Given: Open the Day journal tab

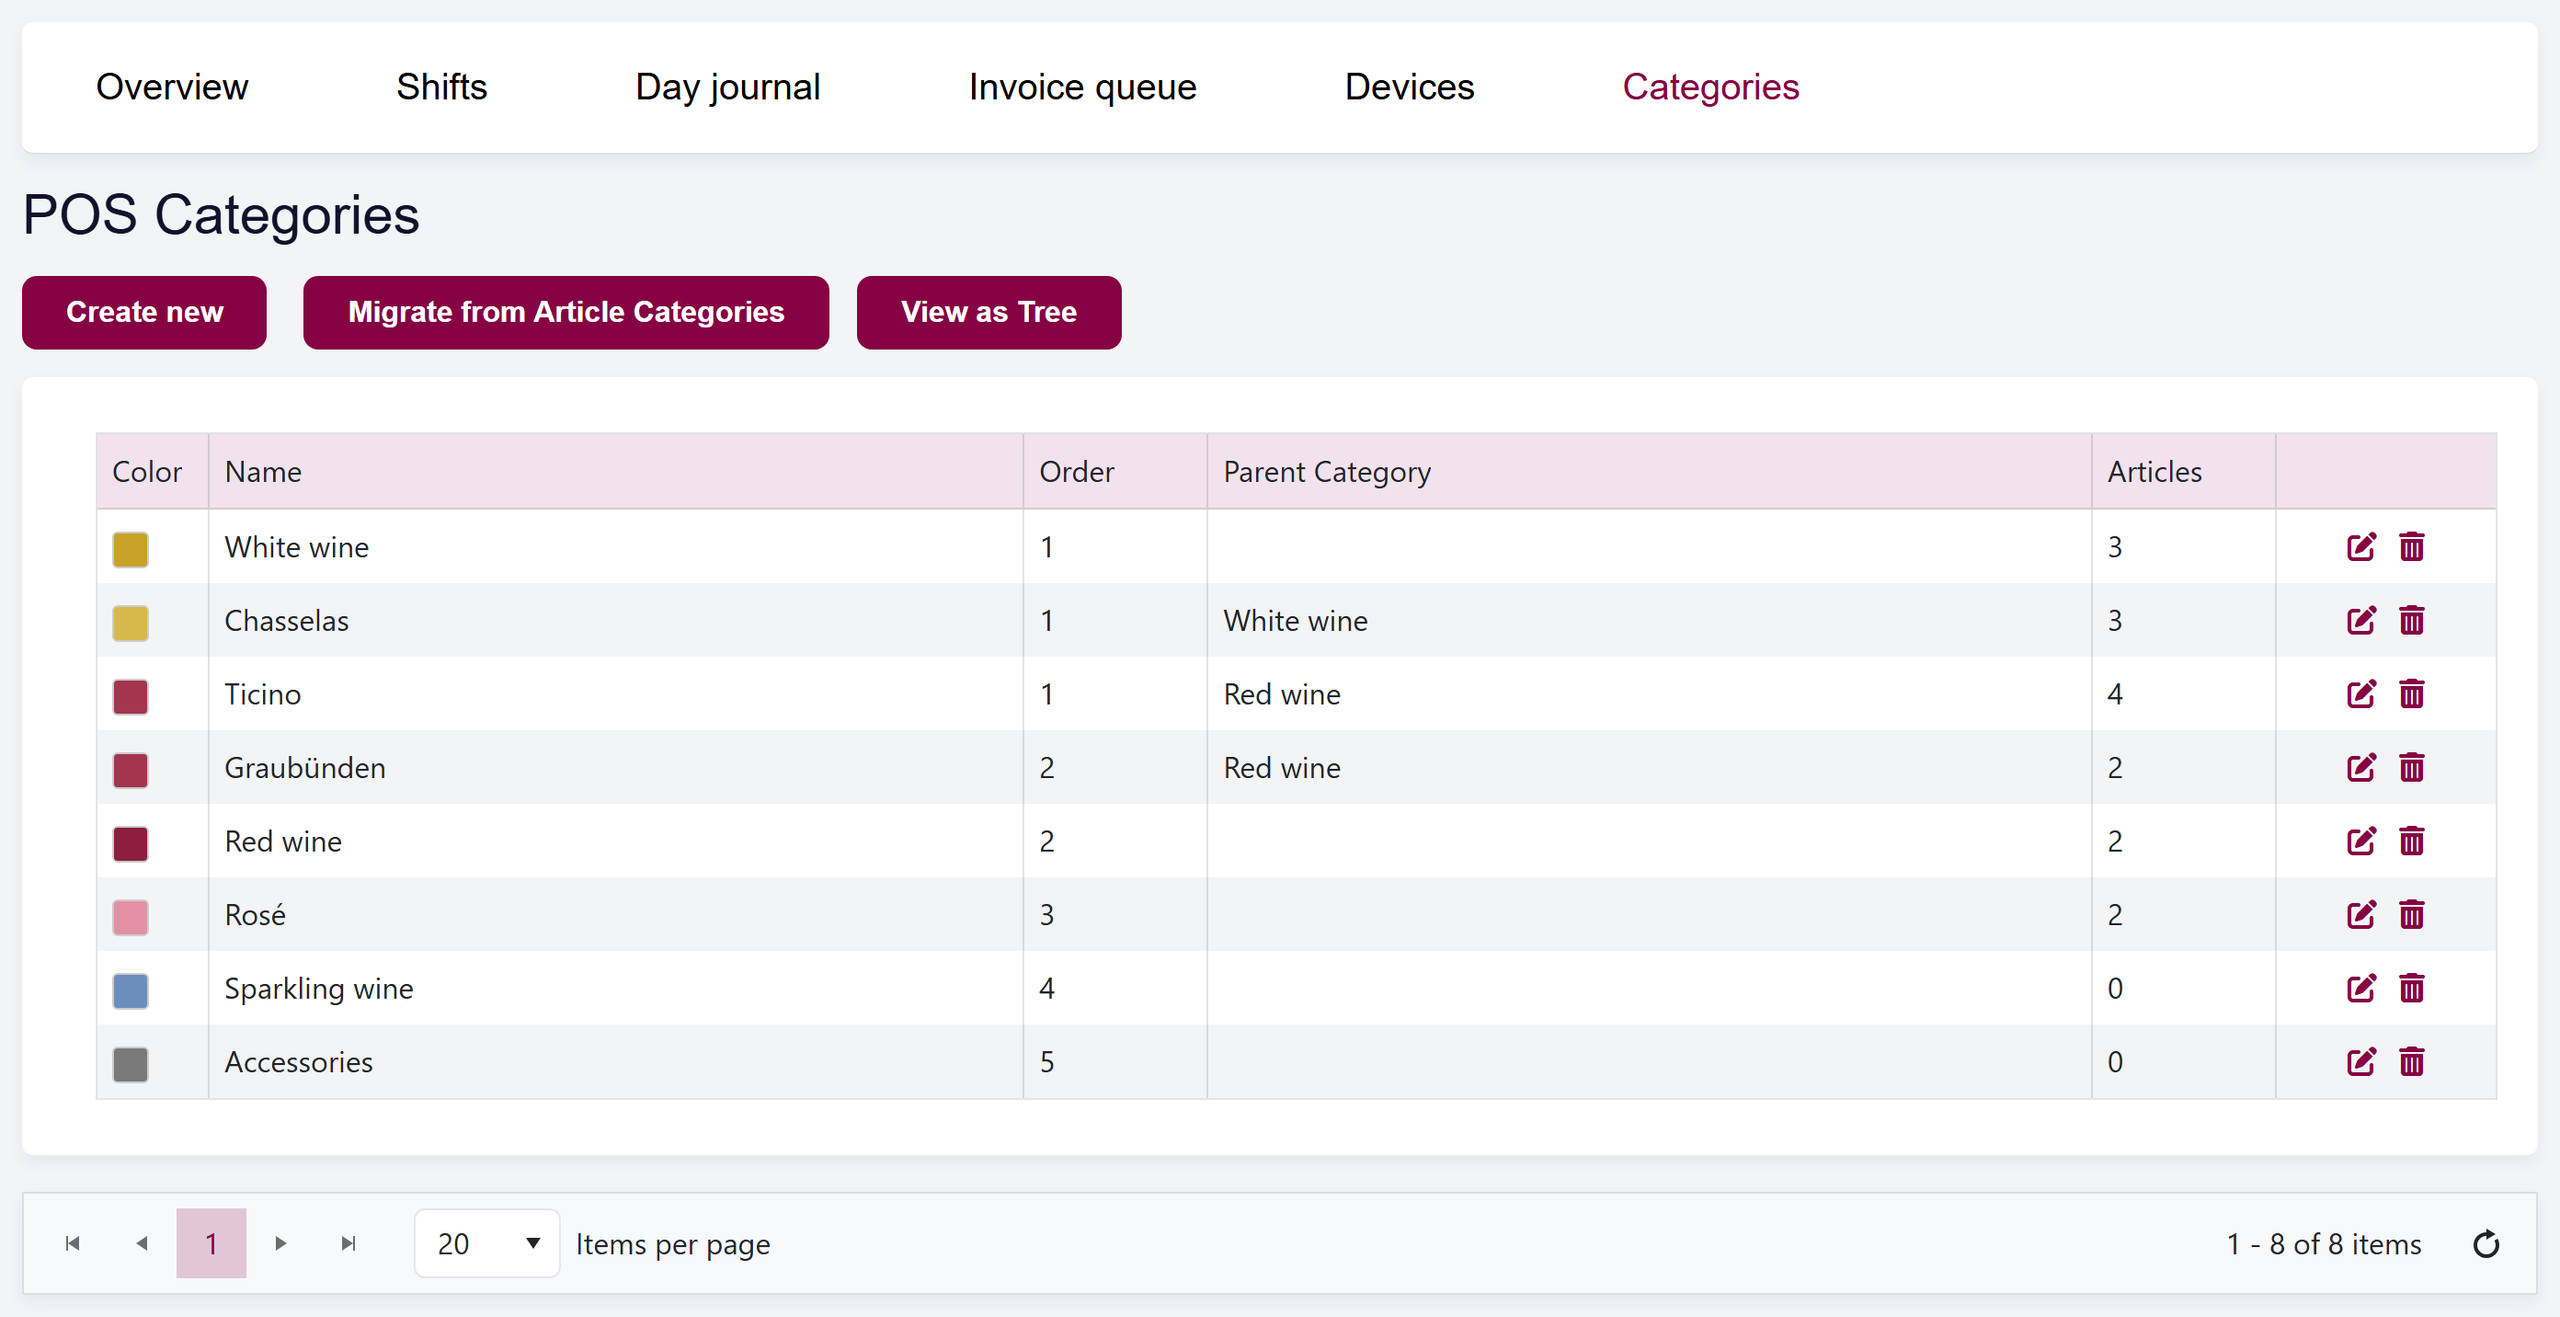Looking at the screenshot, I should point(728,87).
